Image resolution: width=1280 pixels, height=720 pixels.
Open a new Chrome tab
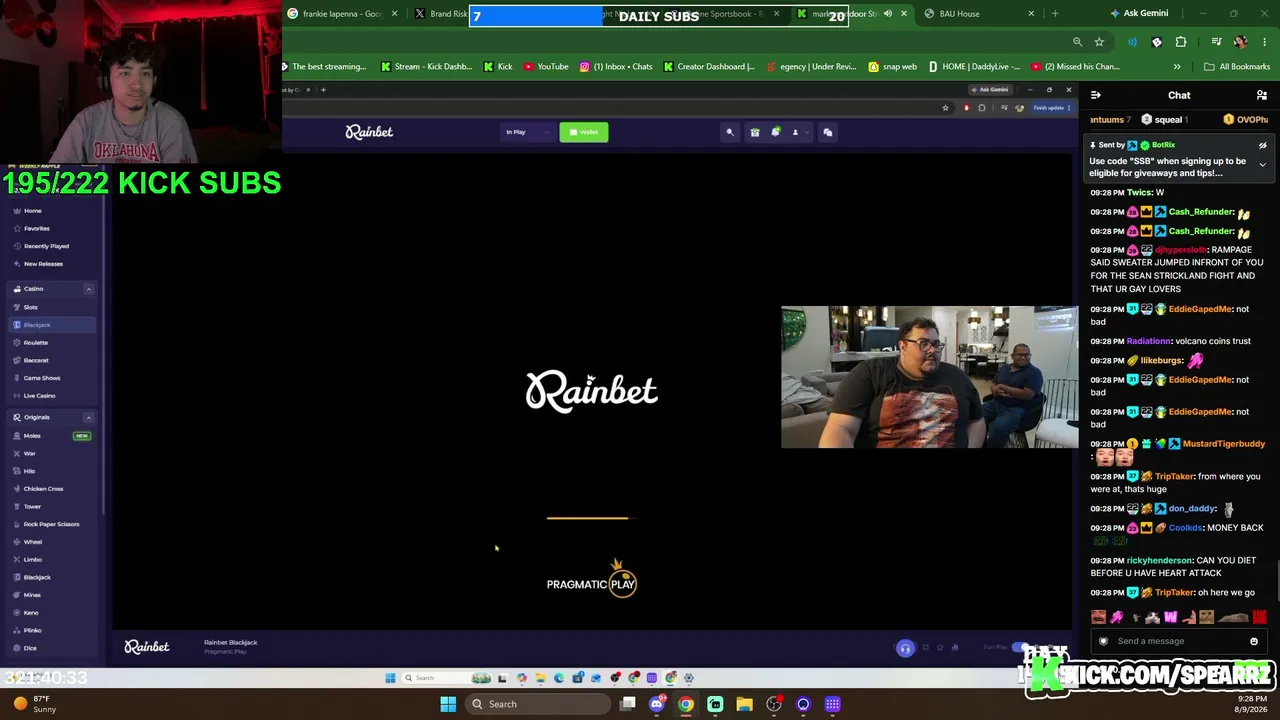tap(1055, 14)
